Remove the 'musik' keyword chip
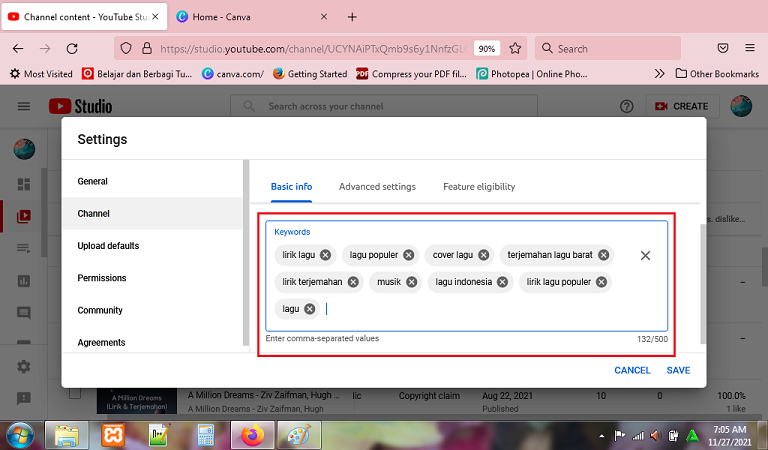The width and height of the screenshot is (768, 450). coord(411,282)
